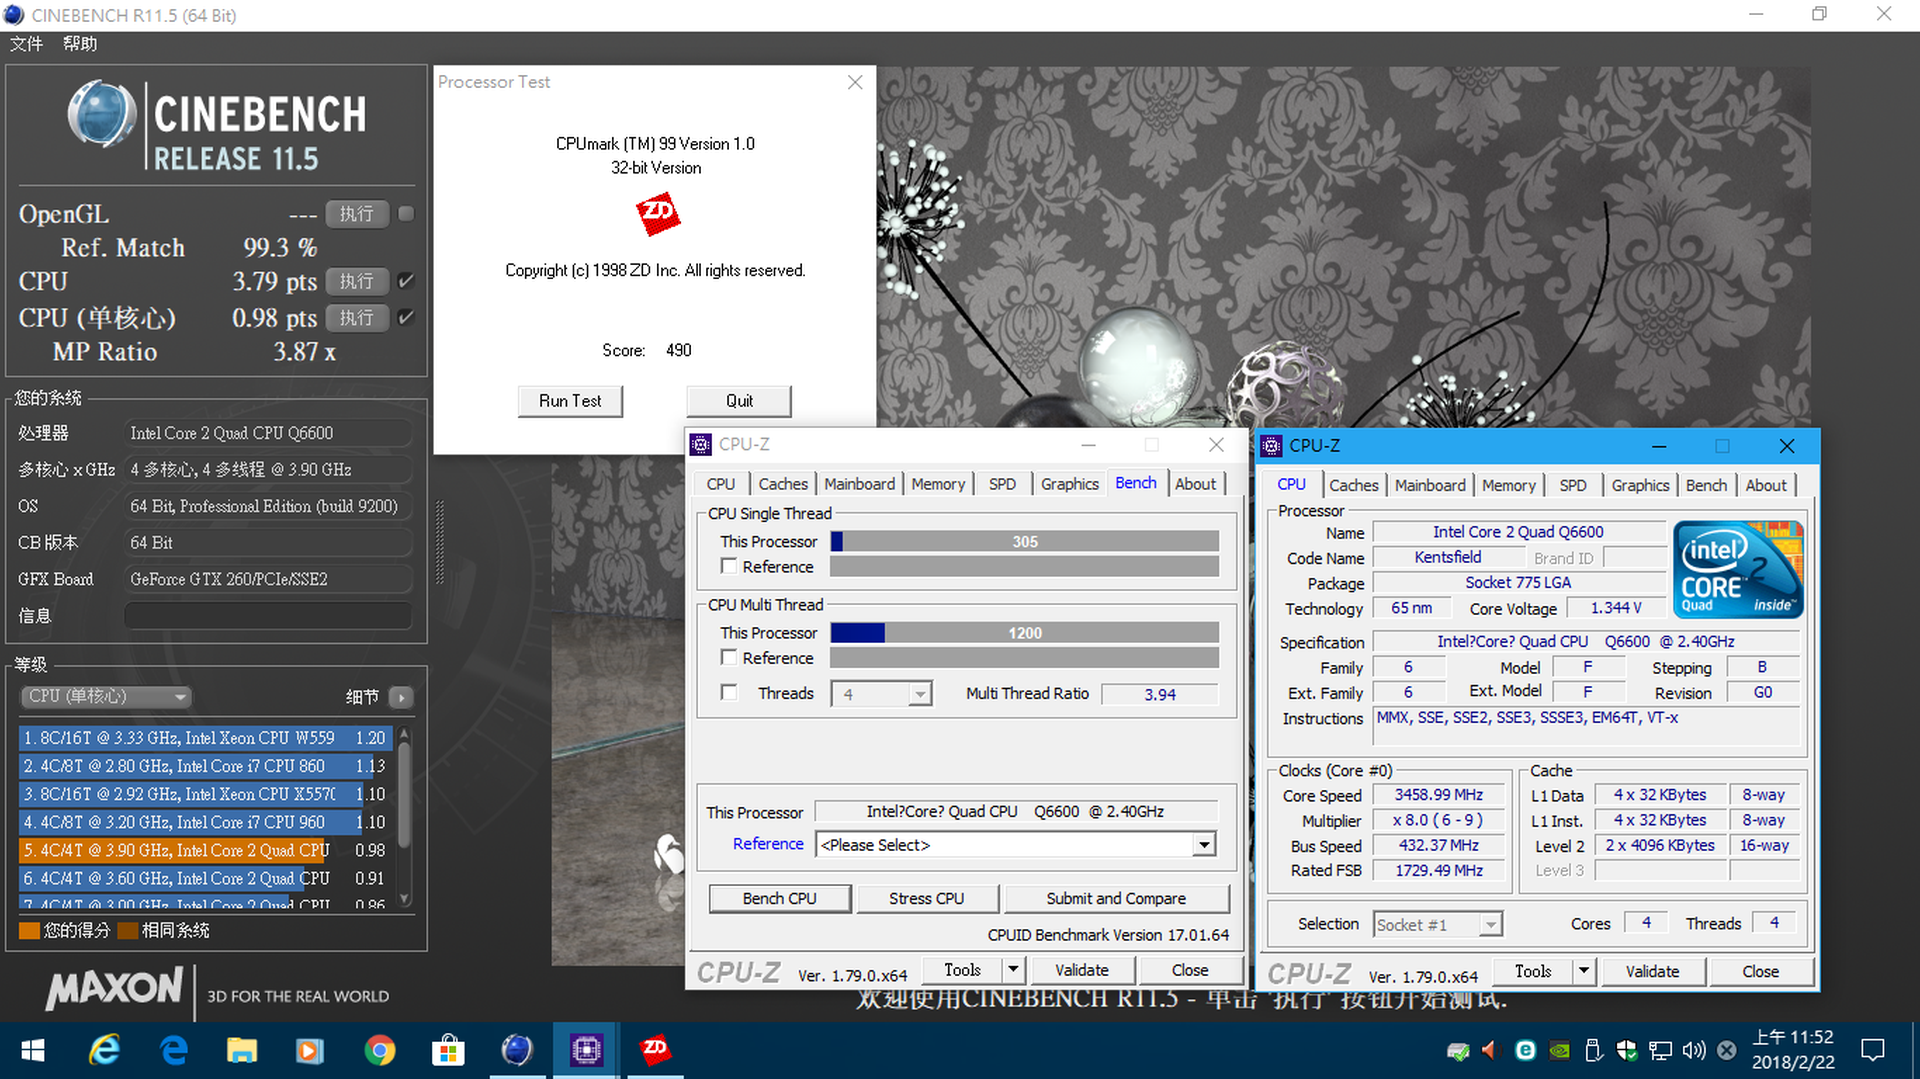Viewport: 1920px width, 1079px height.
Task: Launch Internet Explorer from the taskbar
Action: click(x=104, y=1050)
